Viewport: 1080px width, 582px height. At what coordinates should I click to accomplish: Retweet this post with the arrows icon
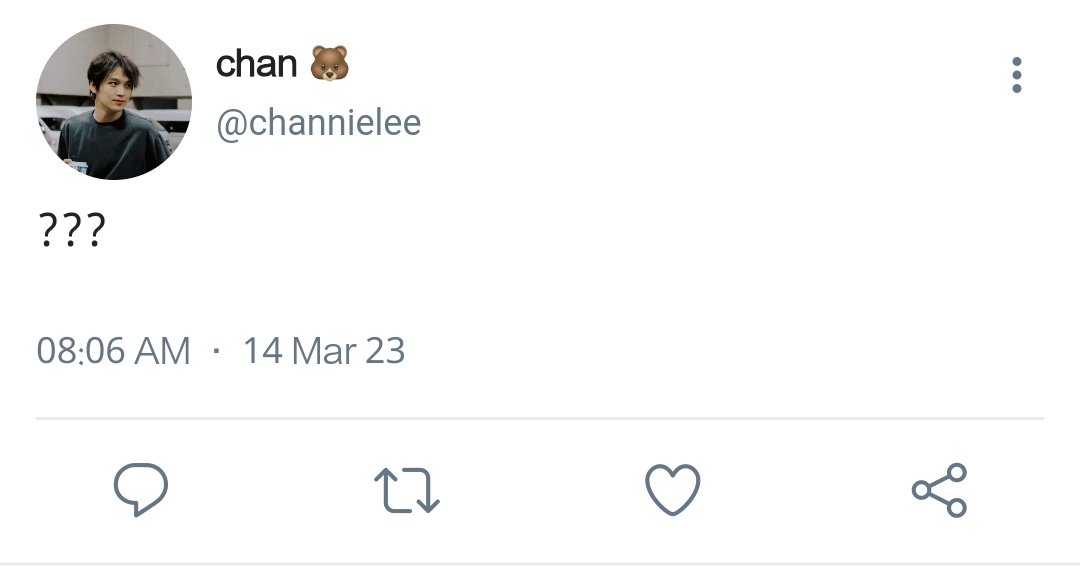click(x=406, y=490)
